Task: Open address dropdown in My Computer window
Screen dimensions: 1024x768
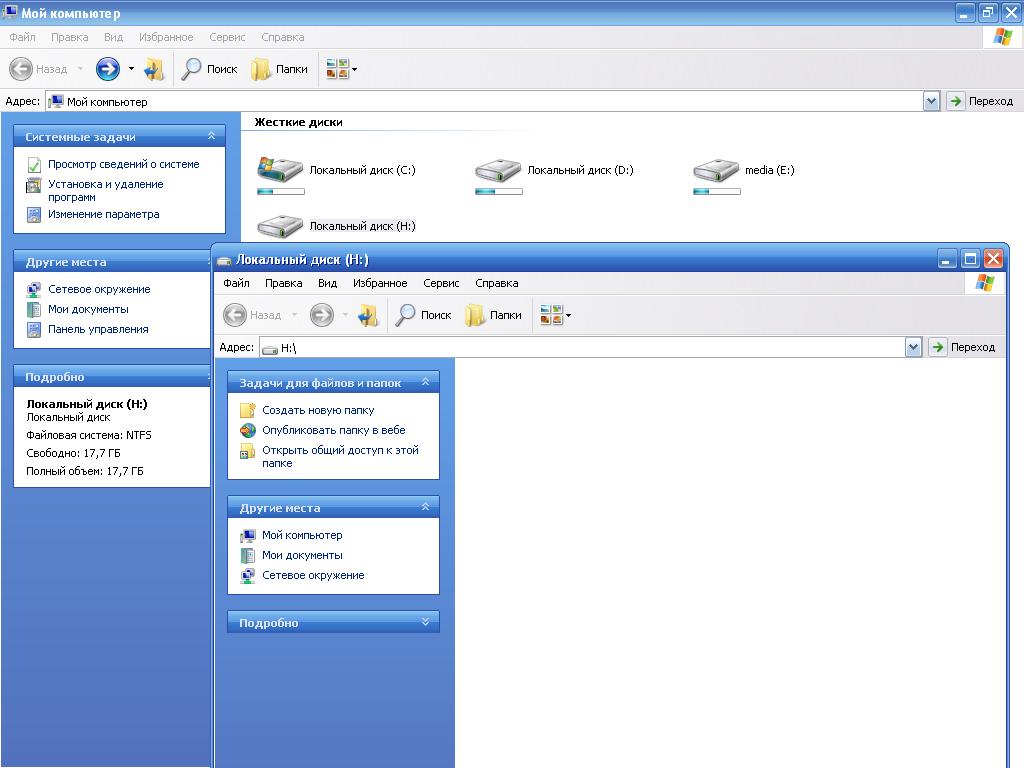Action: (x=931, y=101)
